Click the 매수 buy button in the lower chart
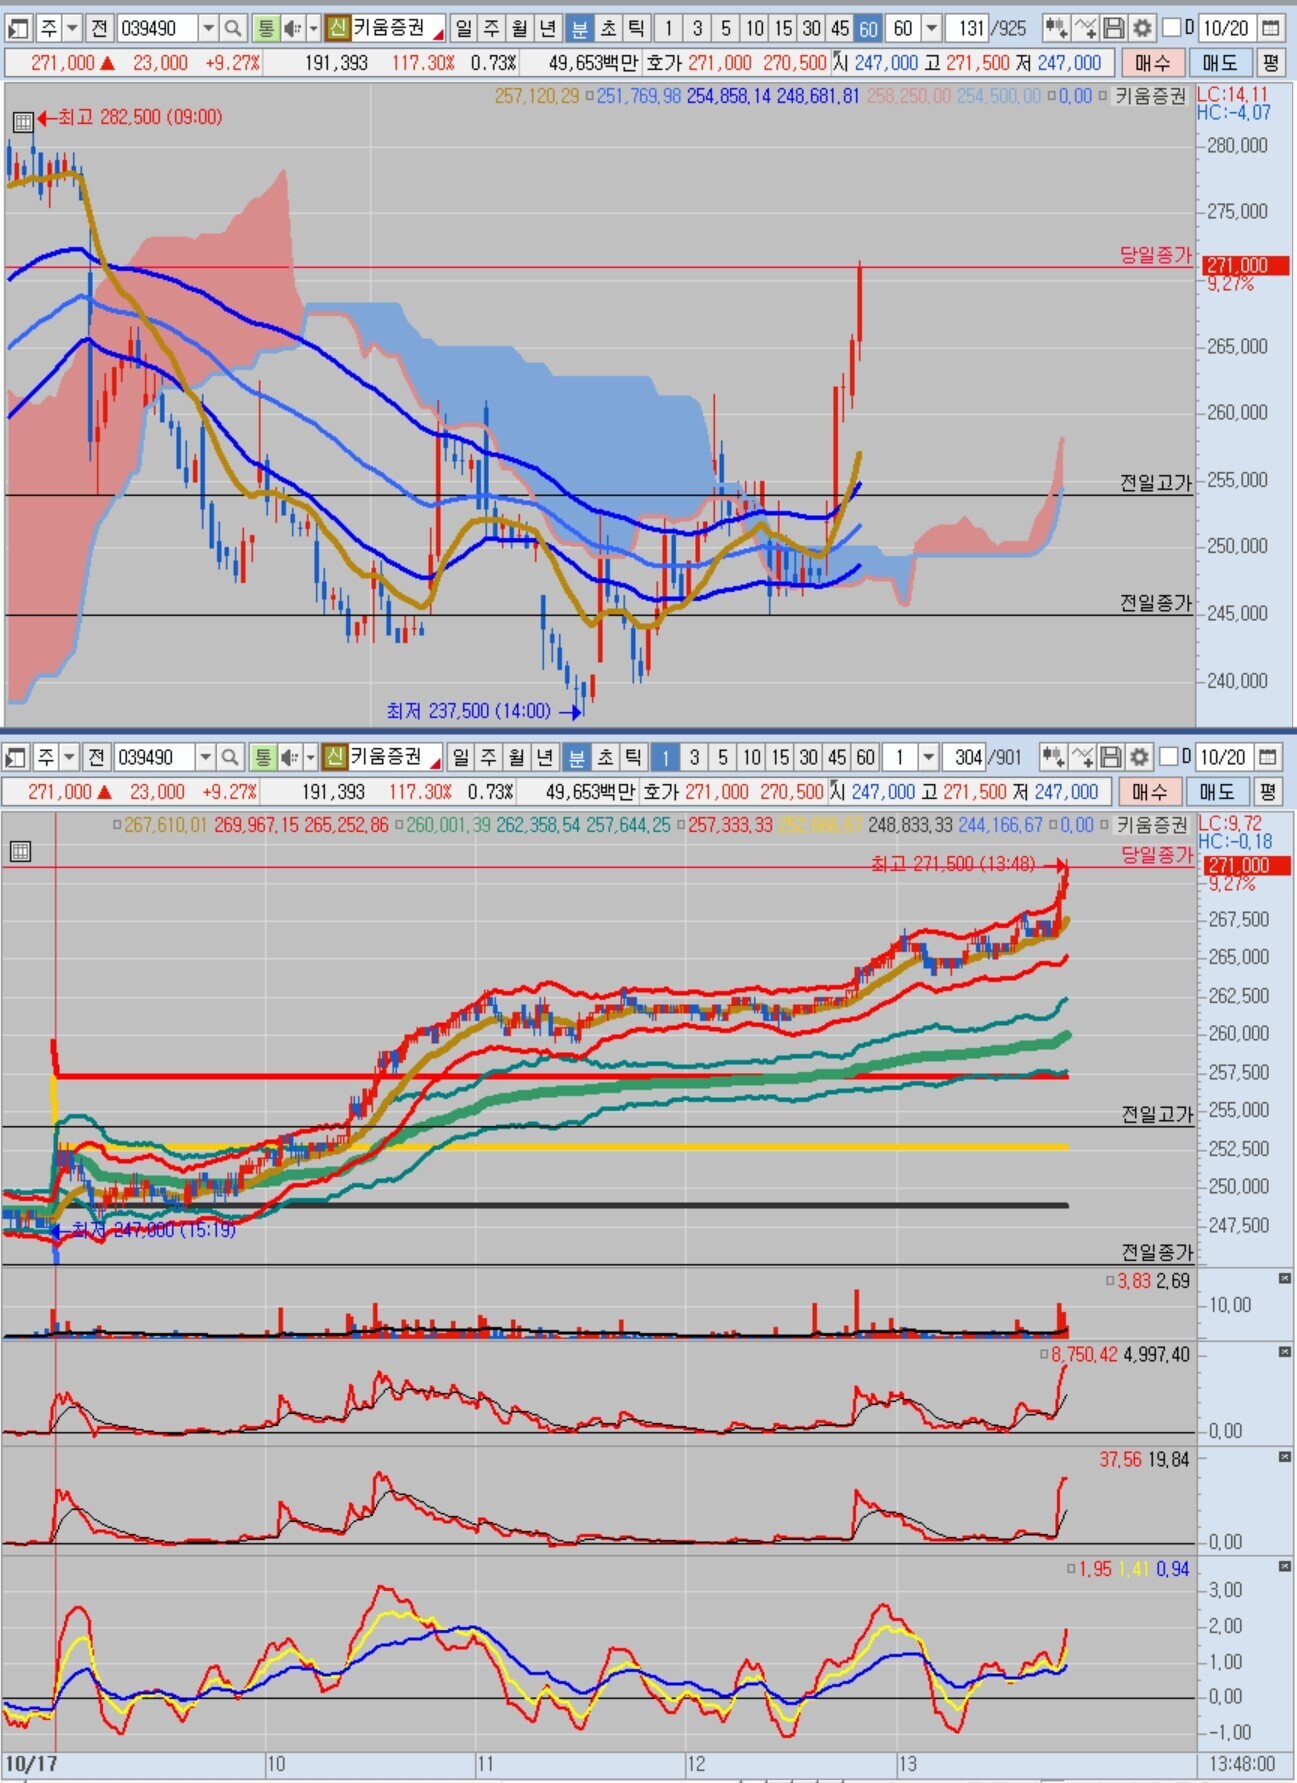This screenshot has height=1783, width=1297. click(1150, 792)
